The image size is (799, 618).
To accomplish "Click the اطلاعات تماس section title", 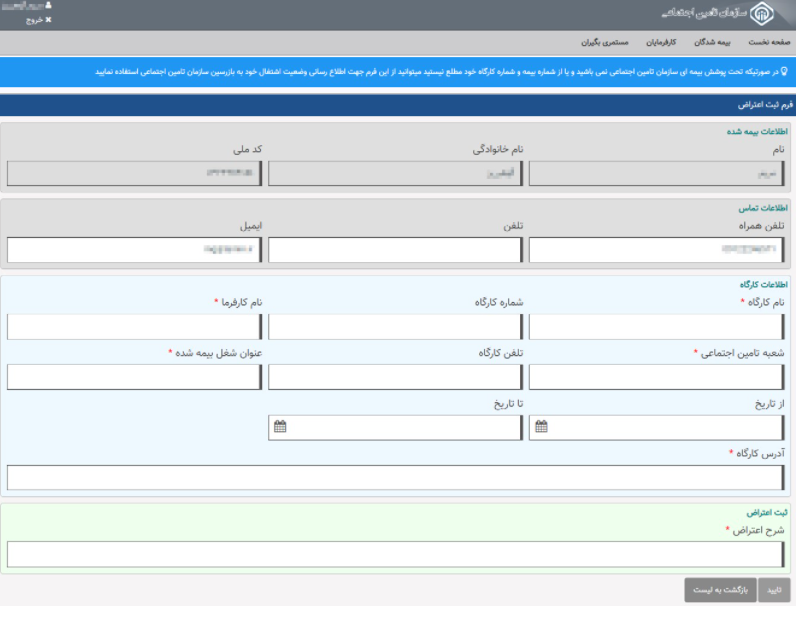I will tap(763, 208).
